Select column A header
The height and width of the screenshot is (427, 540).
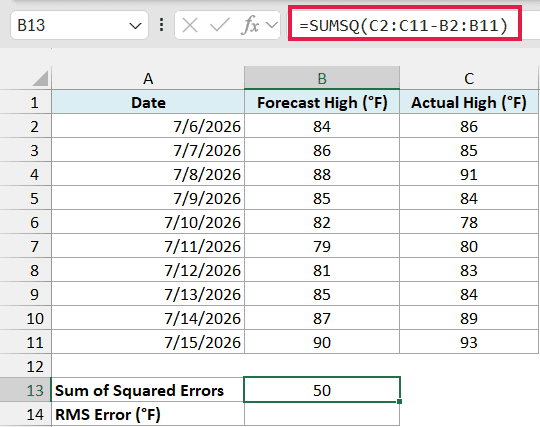[148, 78]
